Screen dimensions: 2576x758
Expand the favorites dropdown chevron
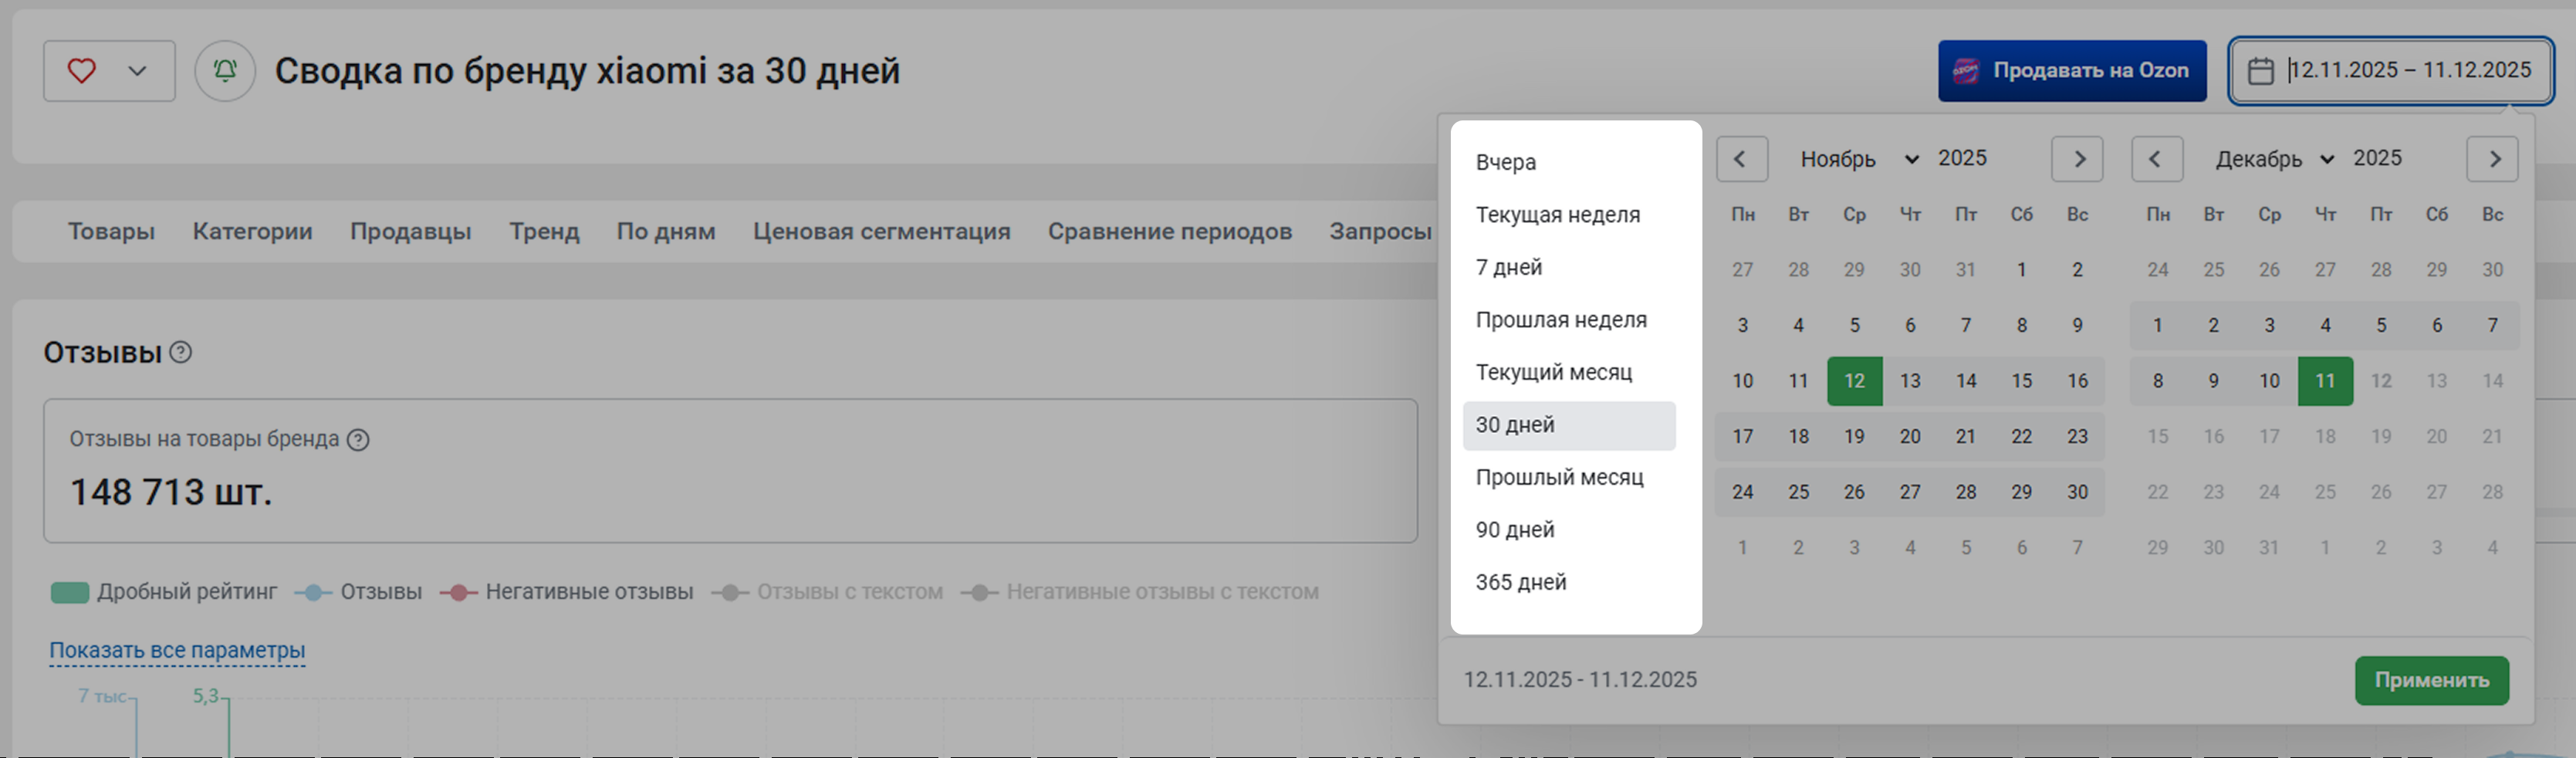pos(138,71)
